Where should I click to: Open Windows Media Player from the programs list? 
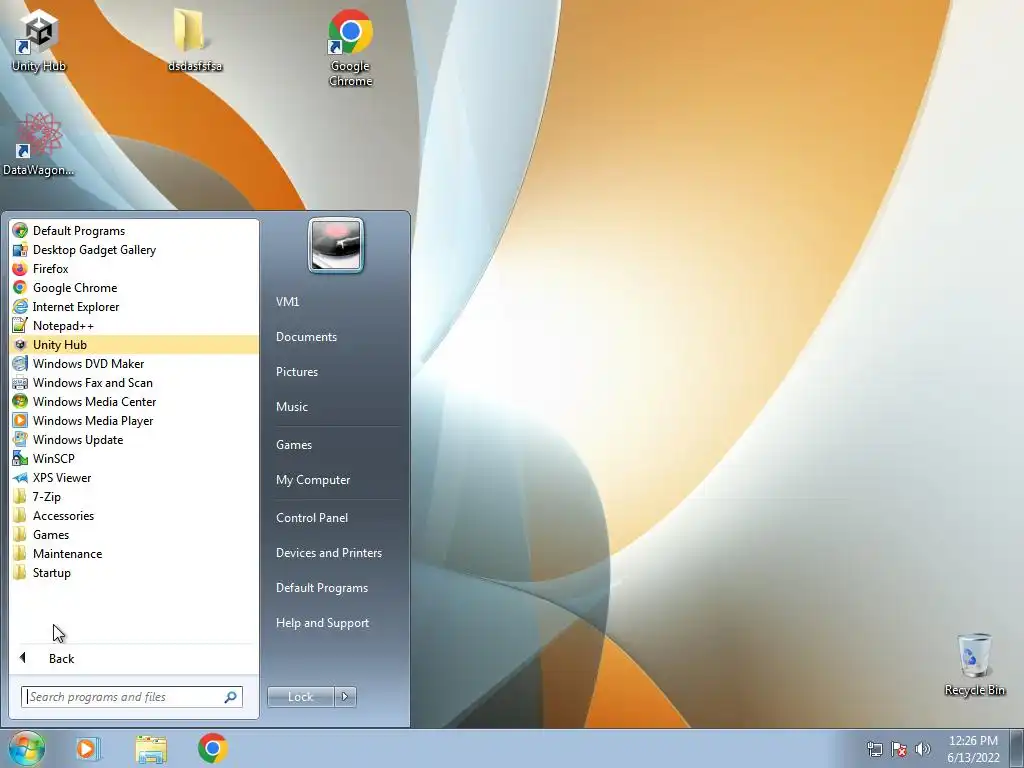click(x=134, y=420)
